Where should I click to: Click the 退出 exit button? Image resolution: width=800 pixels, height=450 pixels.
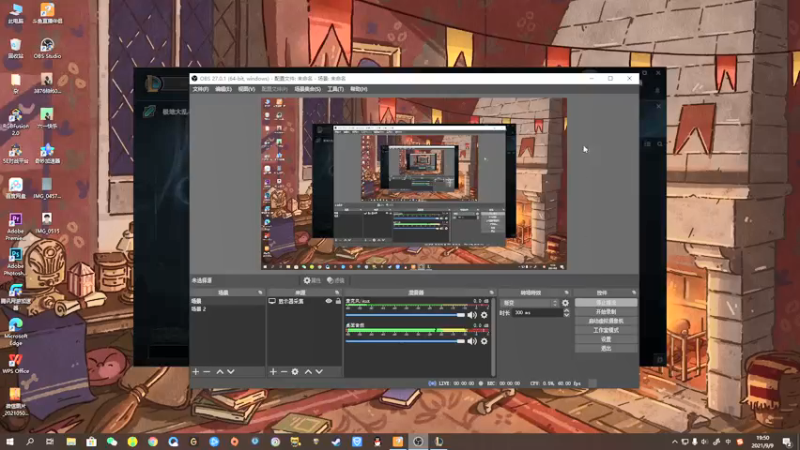(606, 348)
